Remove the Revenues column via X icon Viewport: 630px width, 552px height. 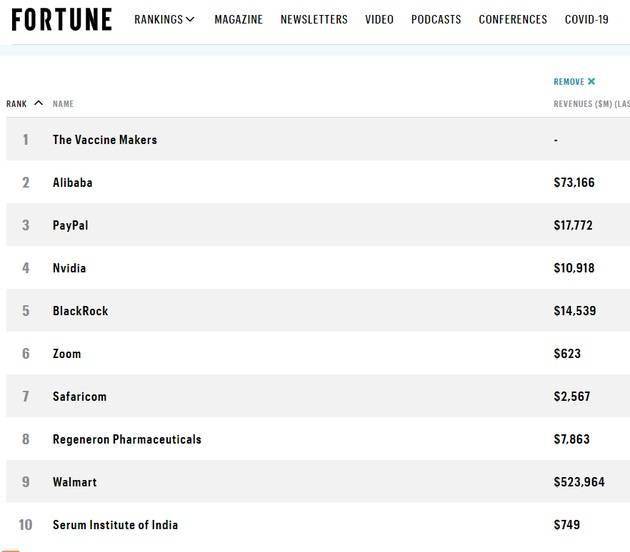(591, 82)
